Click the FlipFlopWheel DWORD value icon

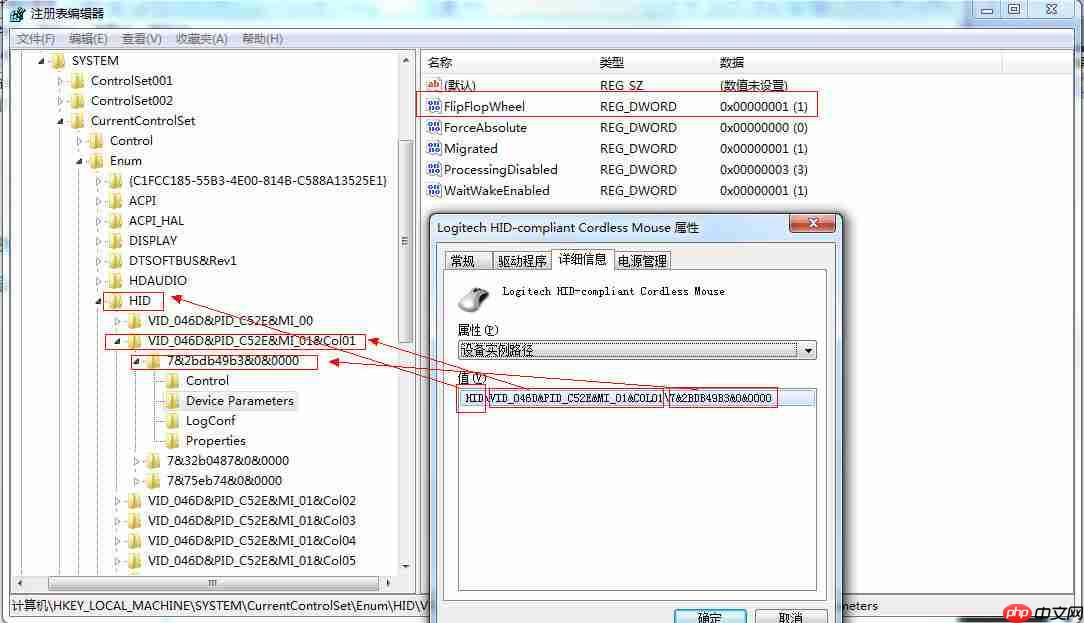pos(433,106)
